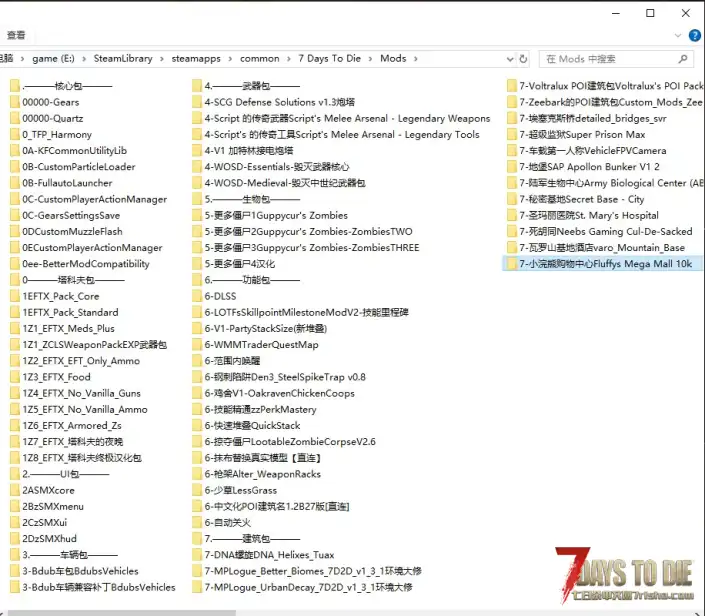Viewport: 705px width, 616px height.
Task: Expand the ribbon with top-right chevron
Action: (678, 35)
